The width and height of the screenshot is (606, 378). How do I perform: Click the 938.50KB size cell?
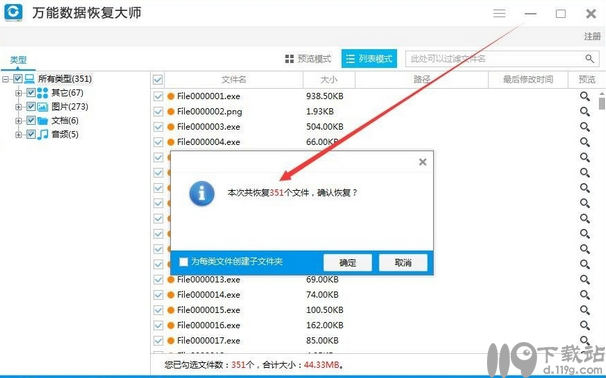click(x=325, y=96)
